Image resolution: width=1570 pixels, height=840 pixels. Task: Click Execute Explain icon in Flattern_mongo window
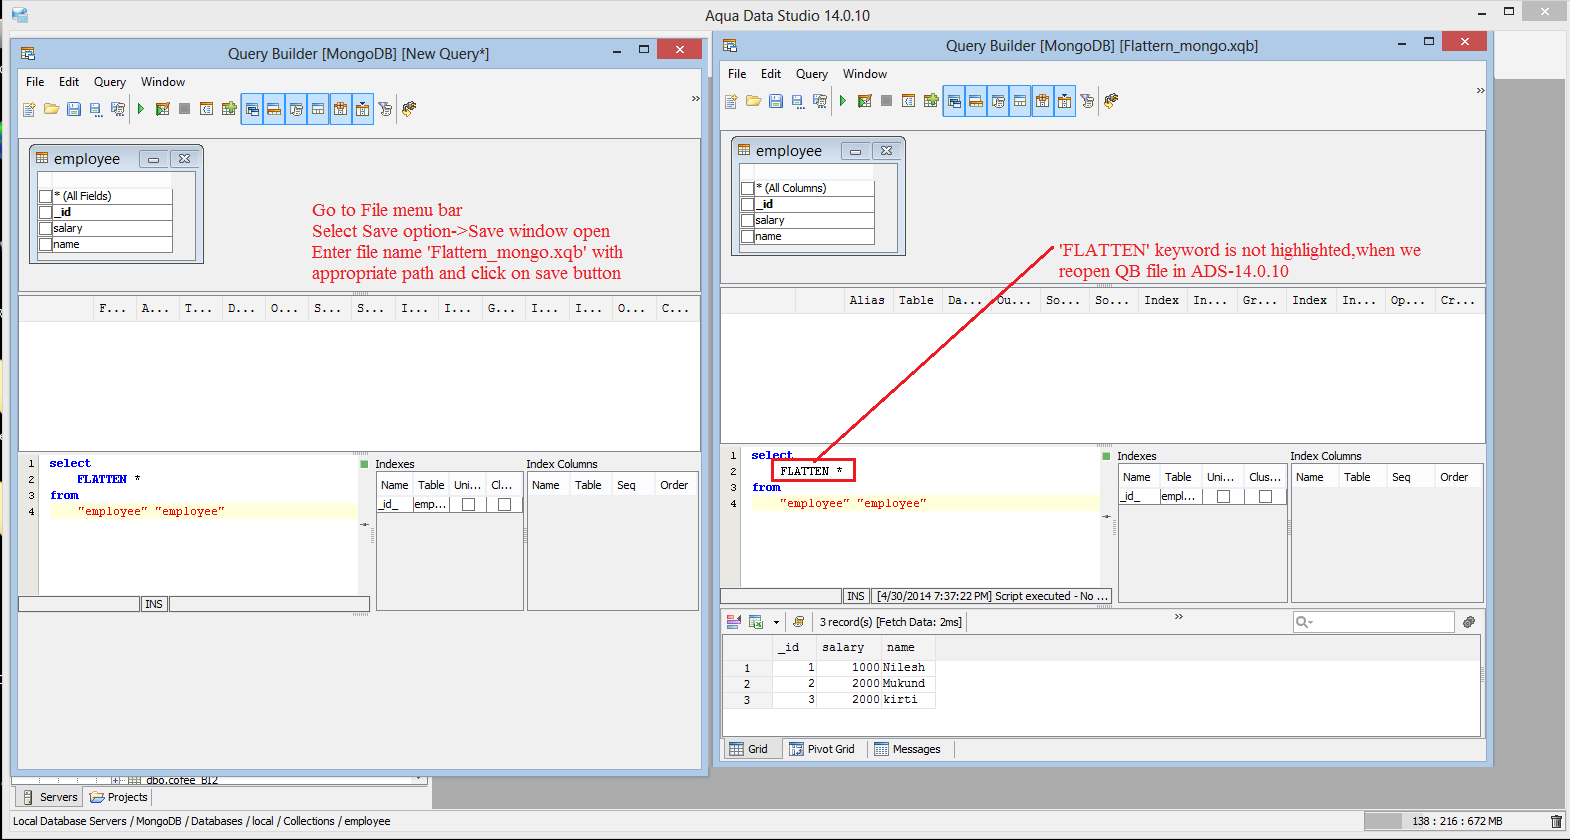click(865, 101)
